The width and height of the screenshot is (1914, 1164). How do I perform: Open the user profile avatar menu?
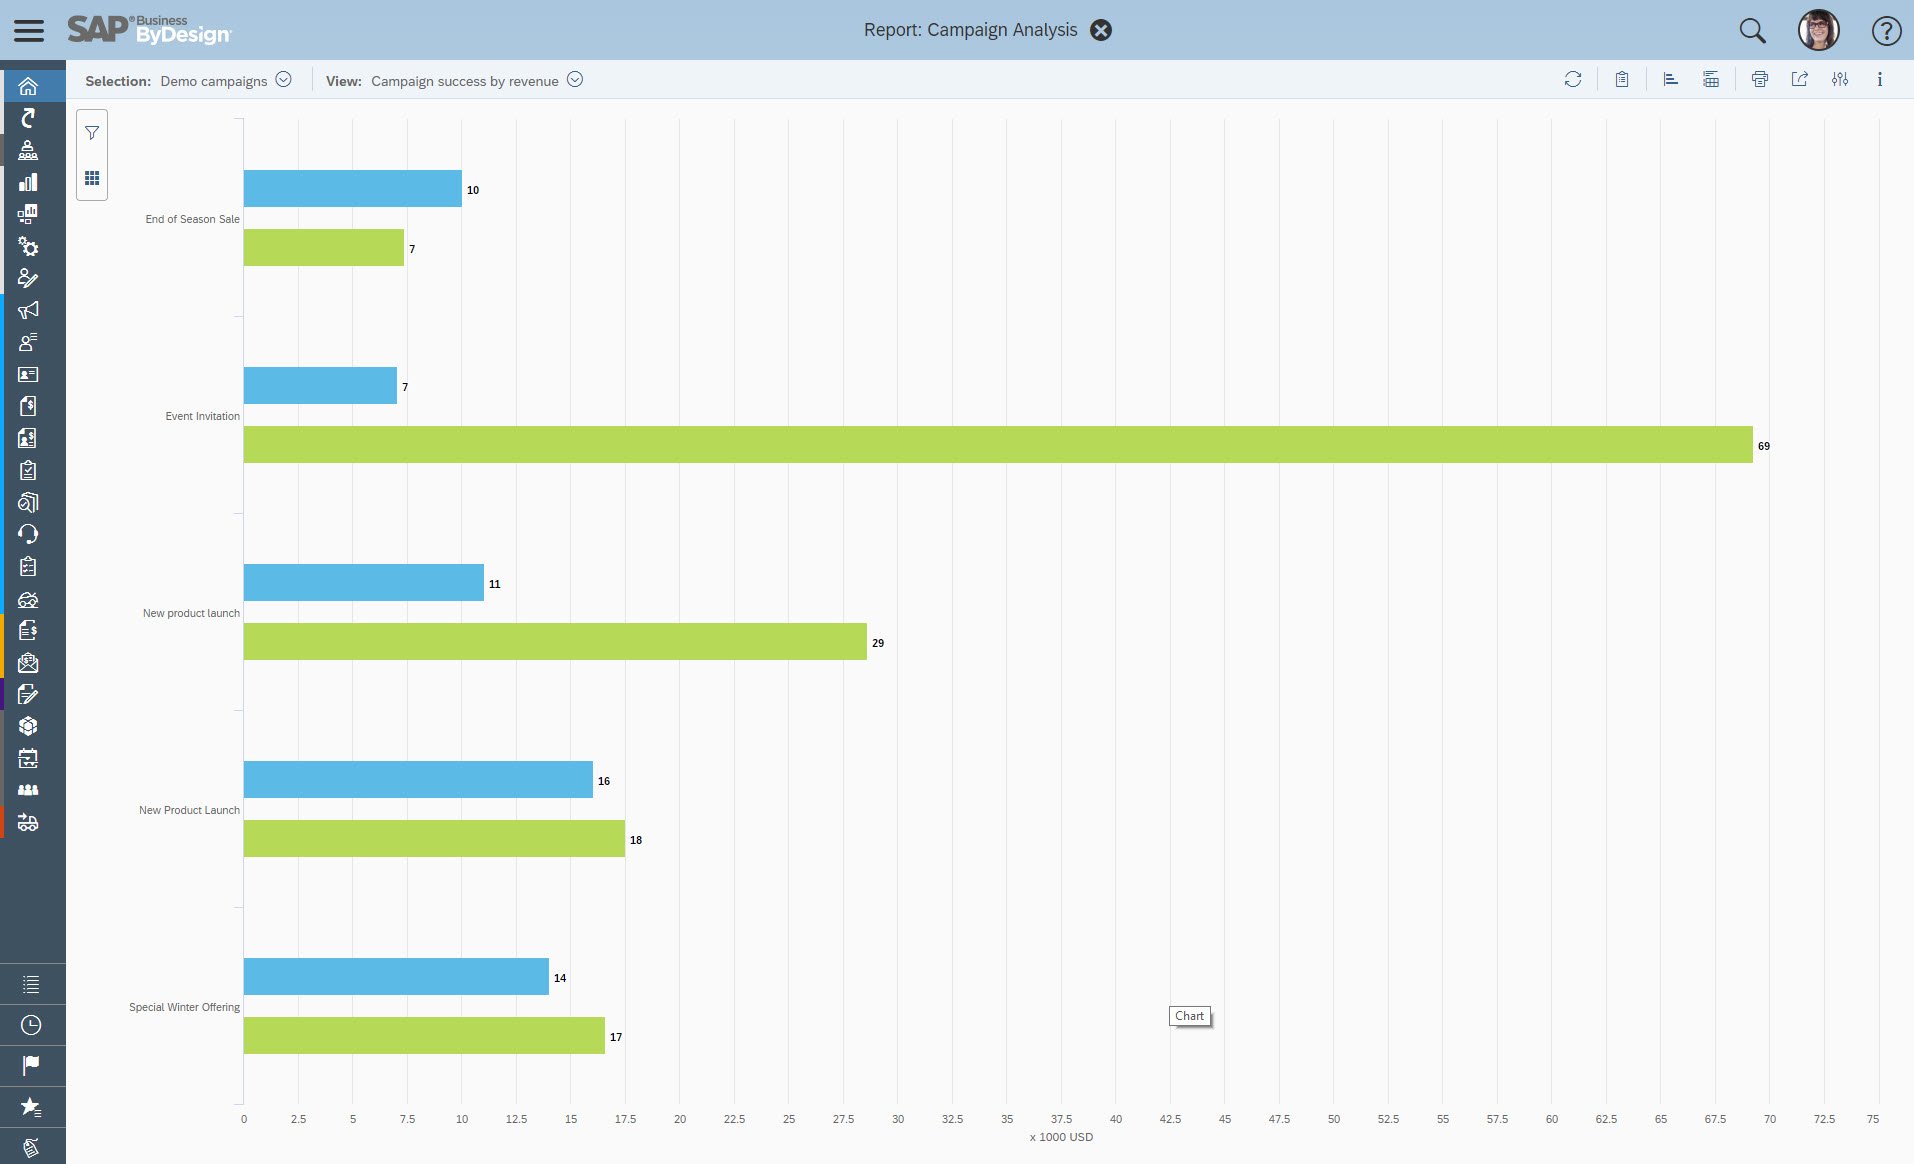(1818, 30)
